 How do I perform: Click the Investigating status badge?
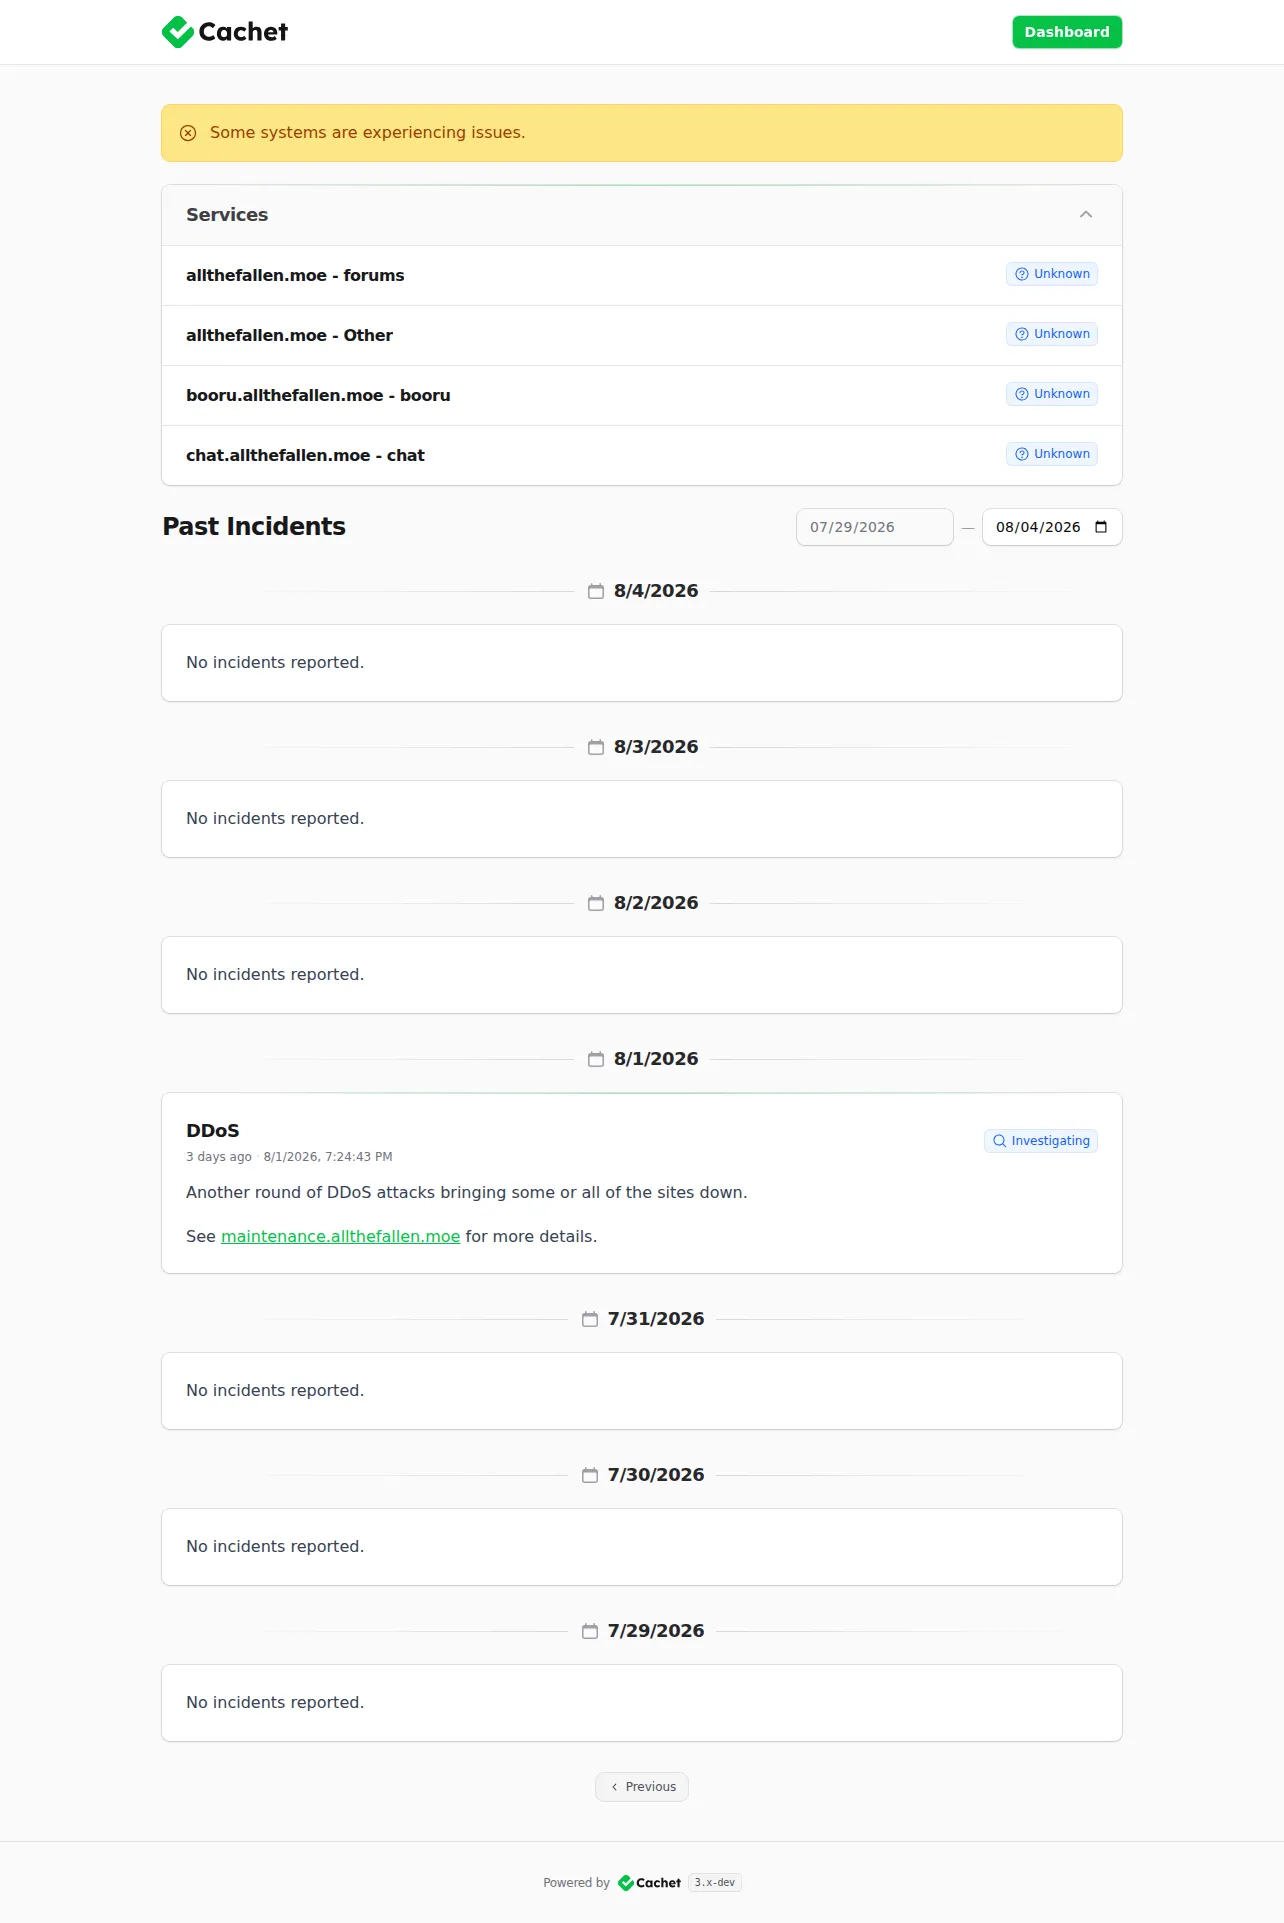coord(1041,1141)
